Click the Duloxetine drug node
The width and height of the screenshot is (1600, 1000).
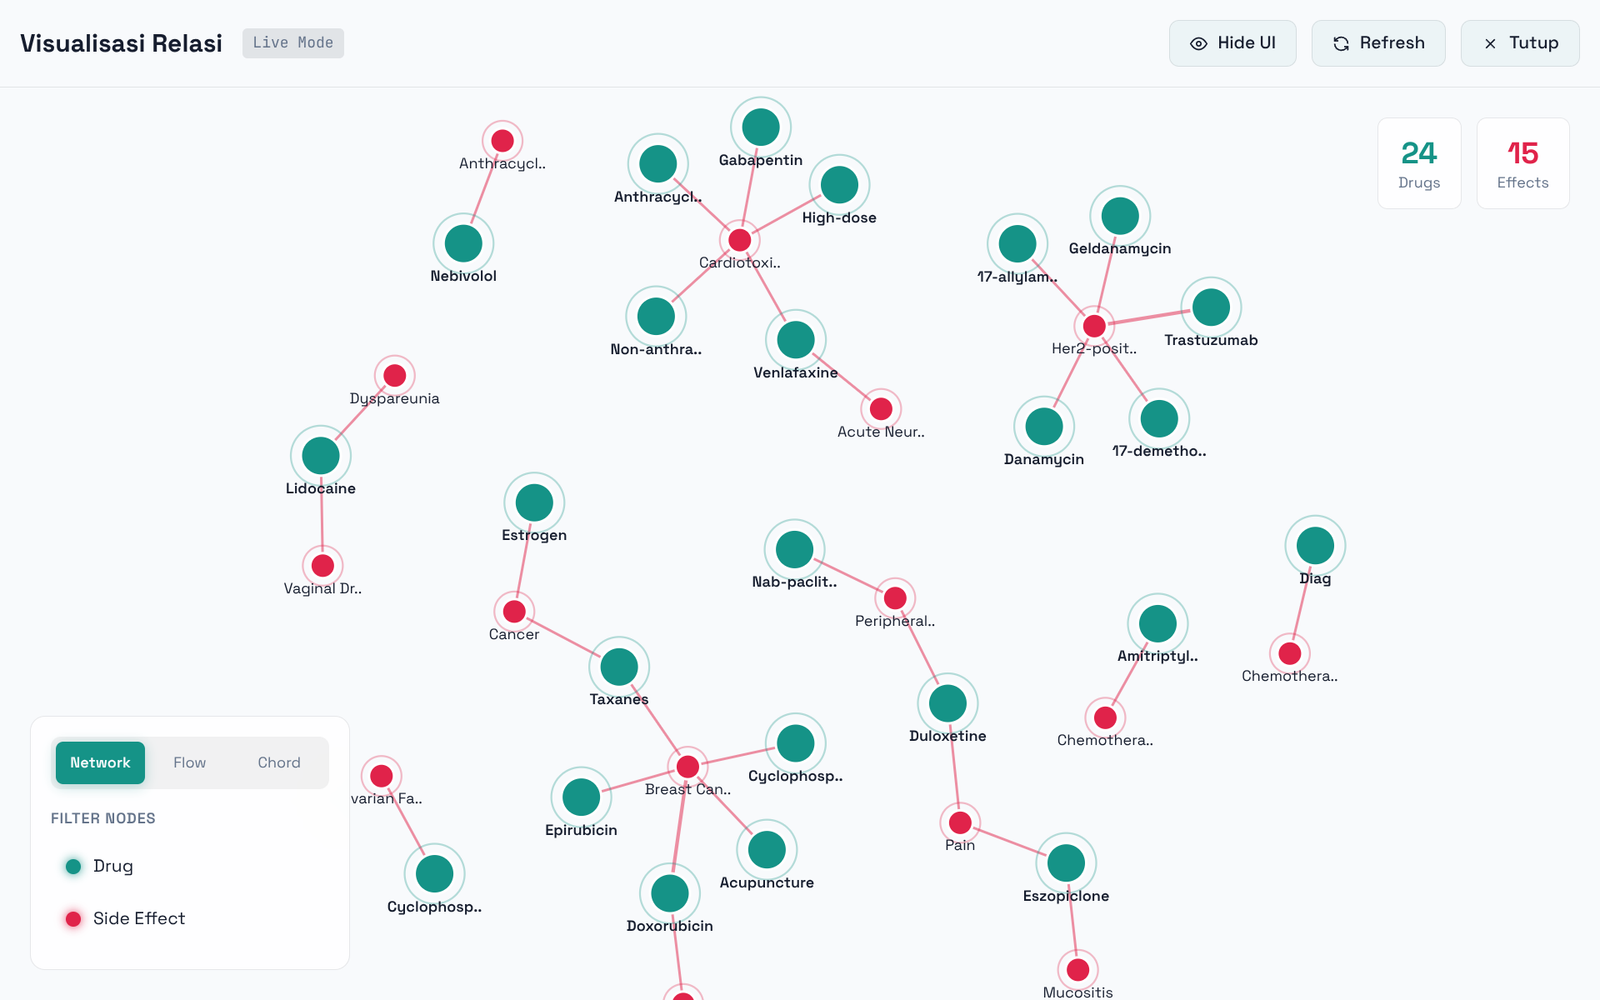point(948,703)
